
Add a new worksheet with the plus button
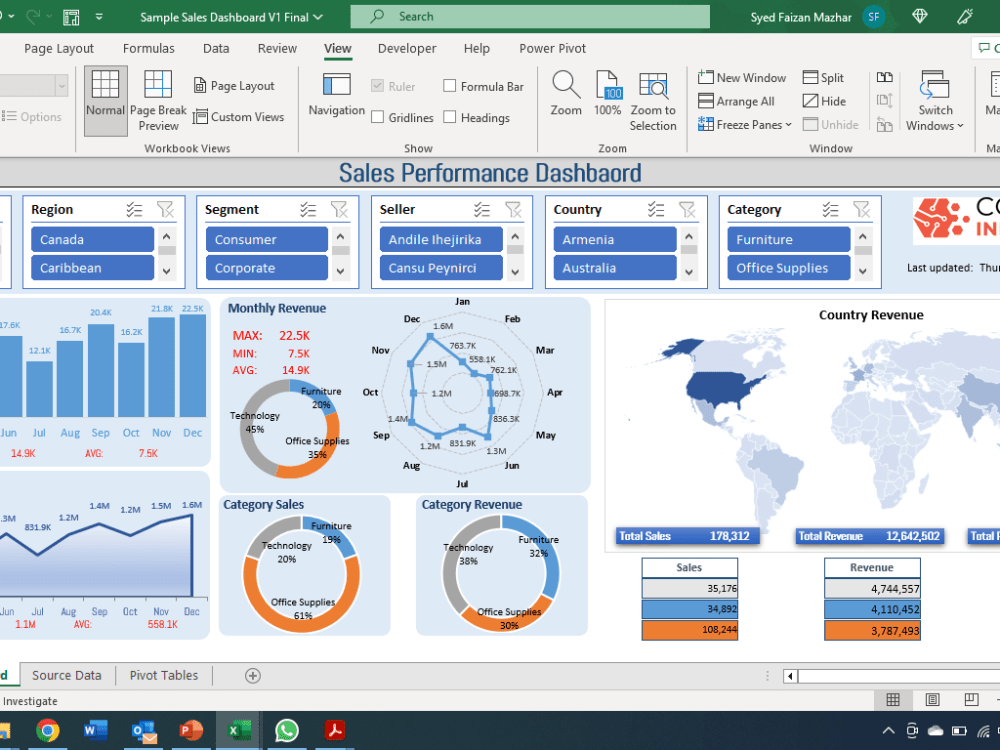252,675
